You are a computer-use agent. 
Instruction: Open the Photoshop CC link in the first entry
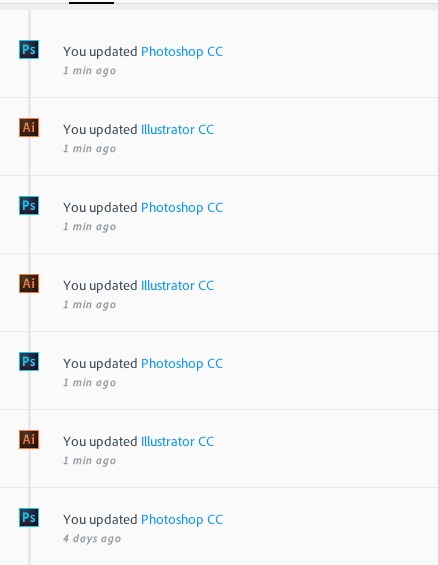click(182, 52)
